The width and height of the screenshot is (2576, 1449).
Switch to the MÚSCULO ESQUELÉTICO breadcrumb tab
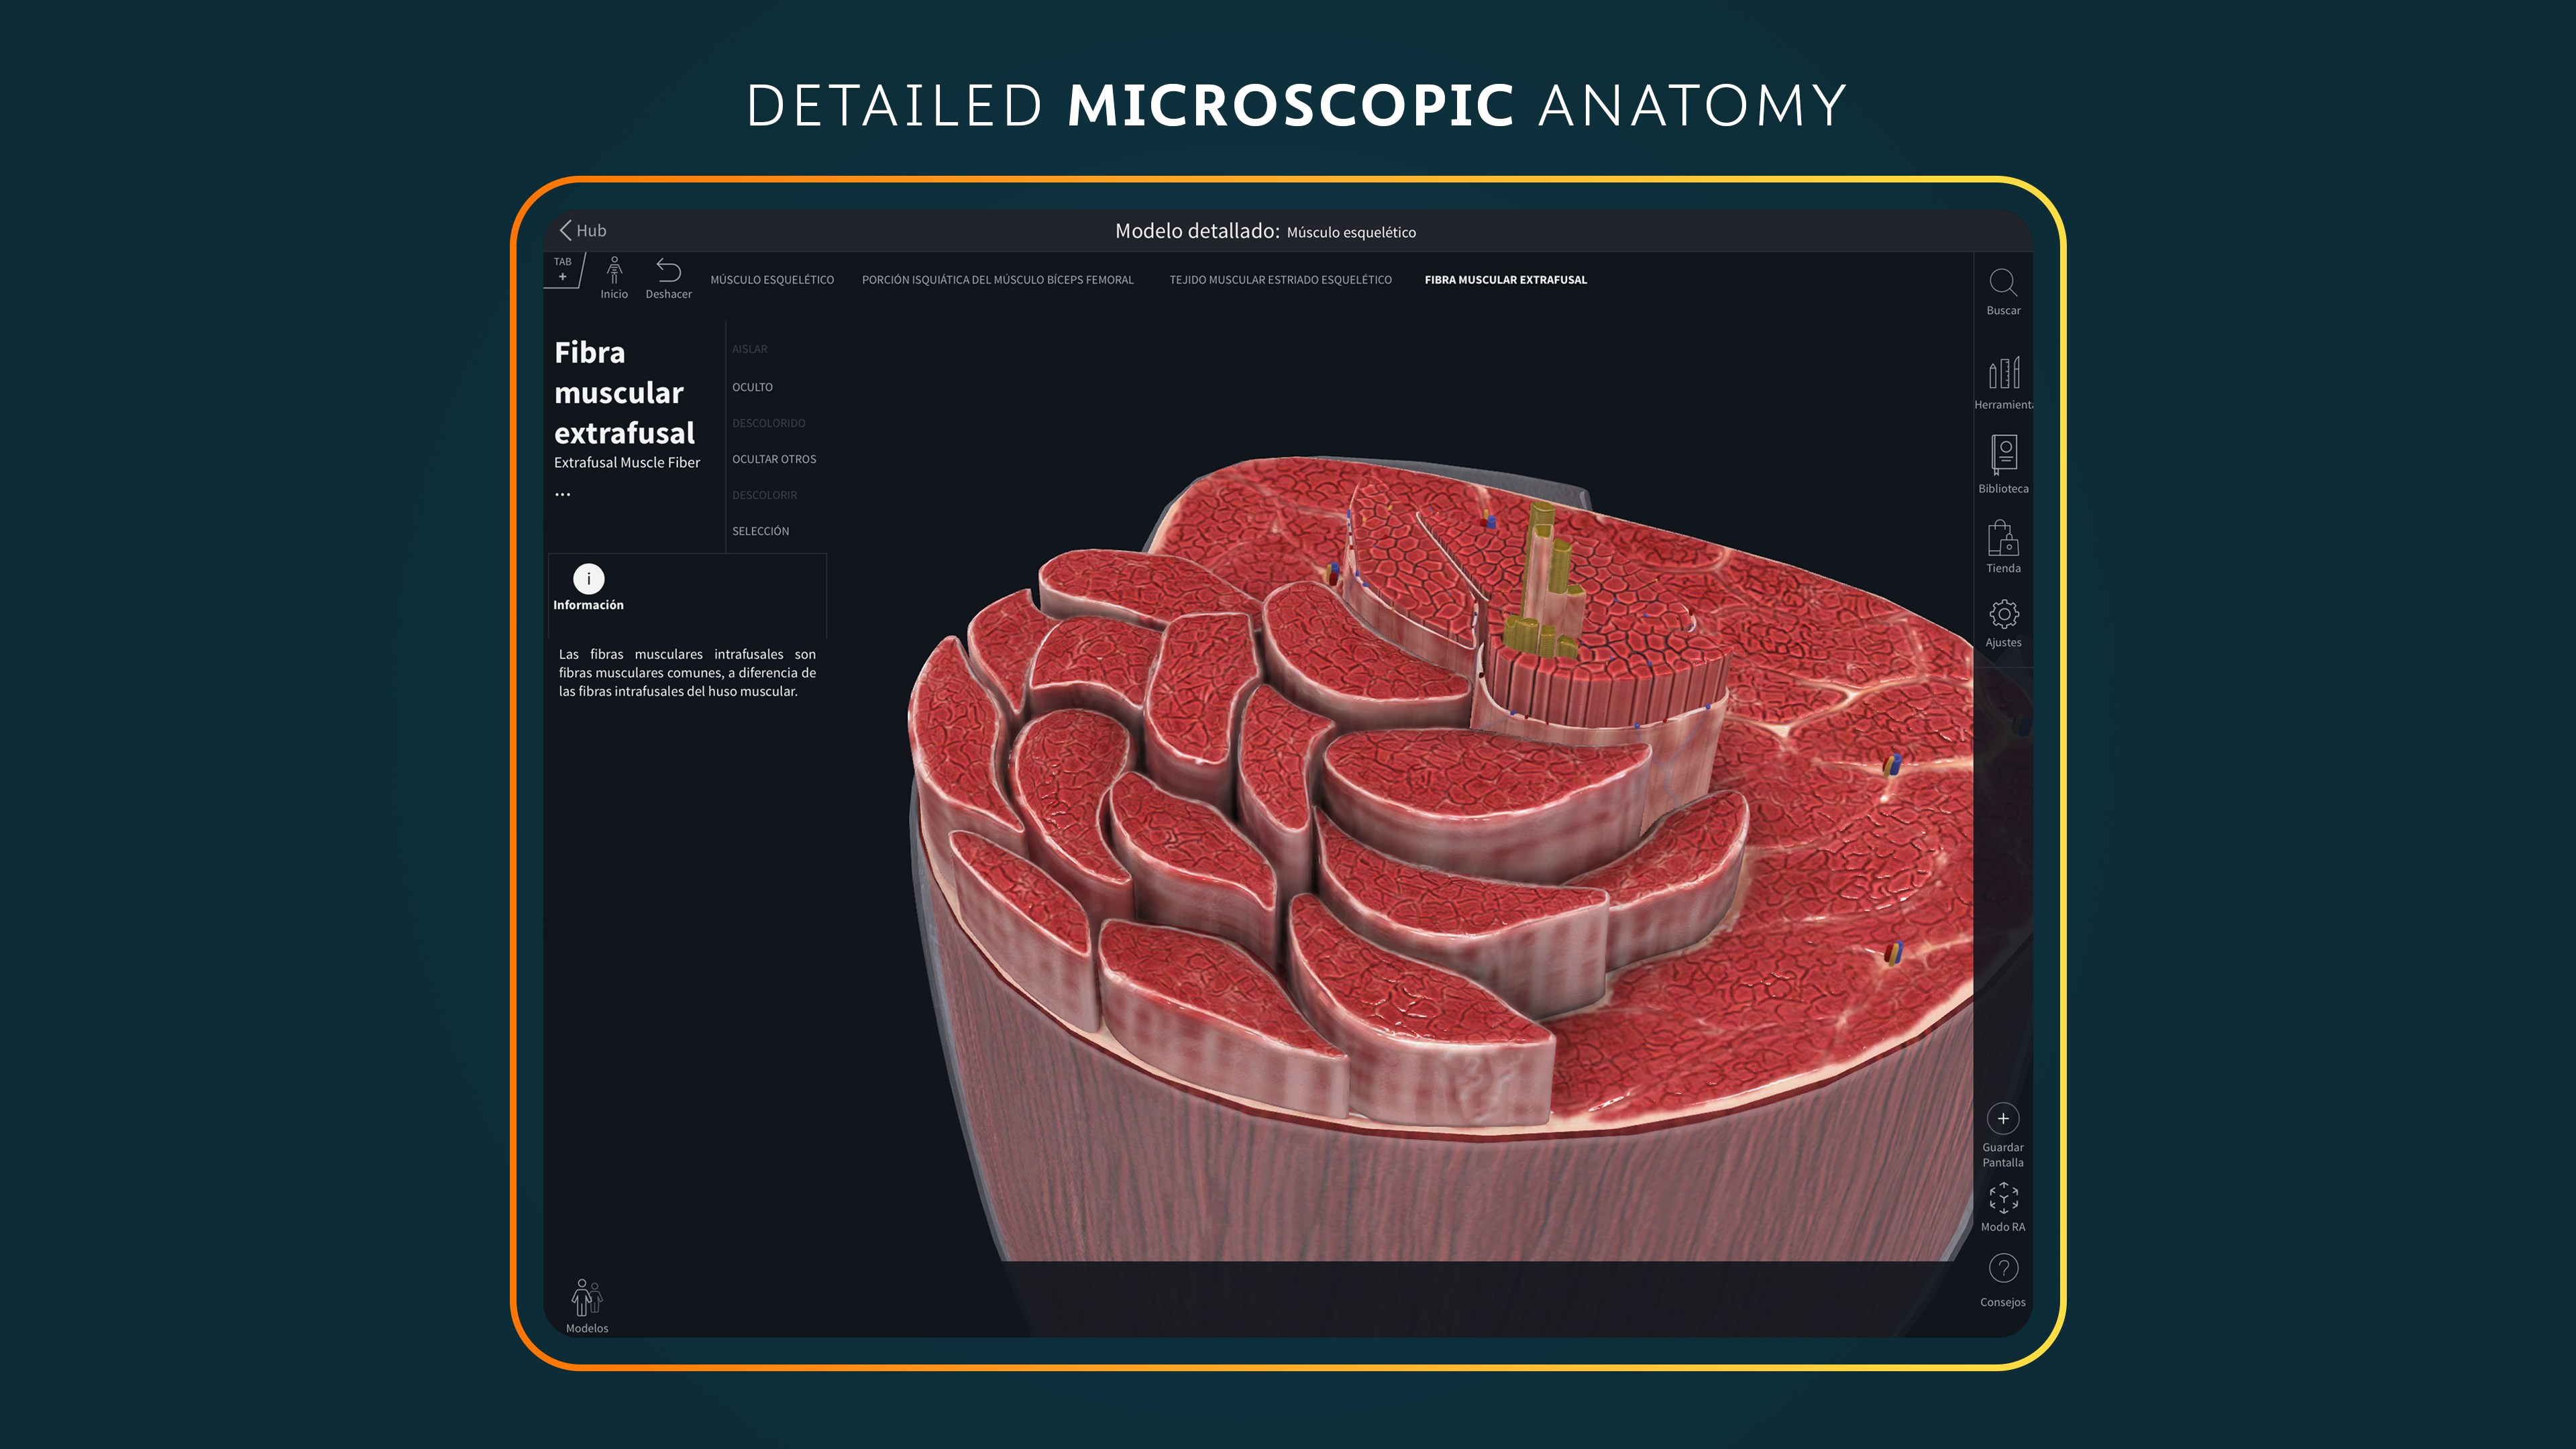point(772,280)
